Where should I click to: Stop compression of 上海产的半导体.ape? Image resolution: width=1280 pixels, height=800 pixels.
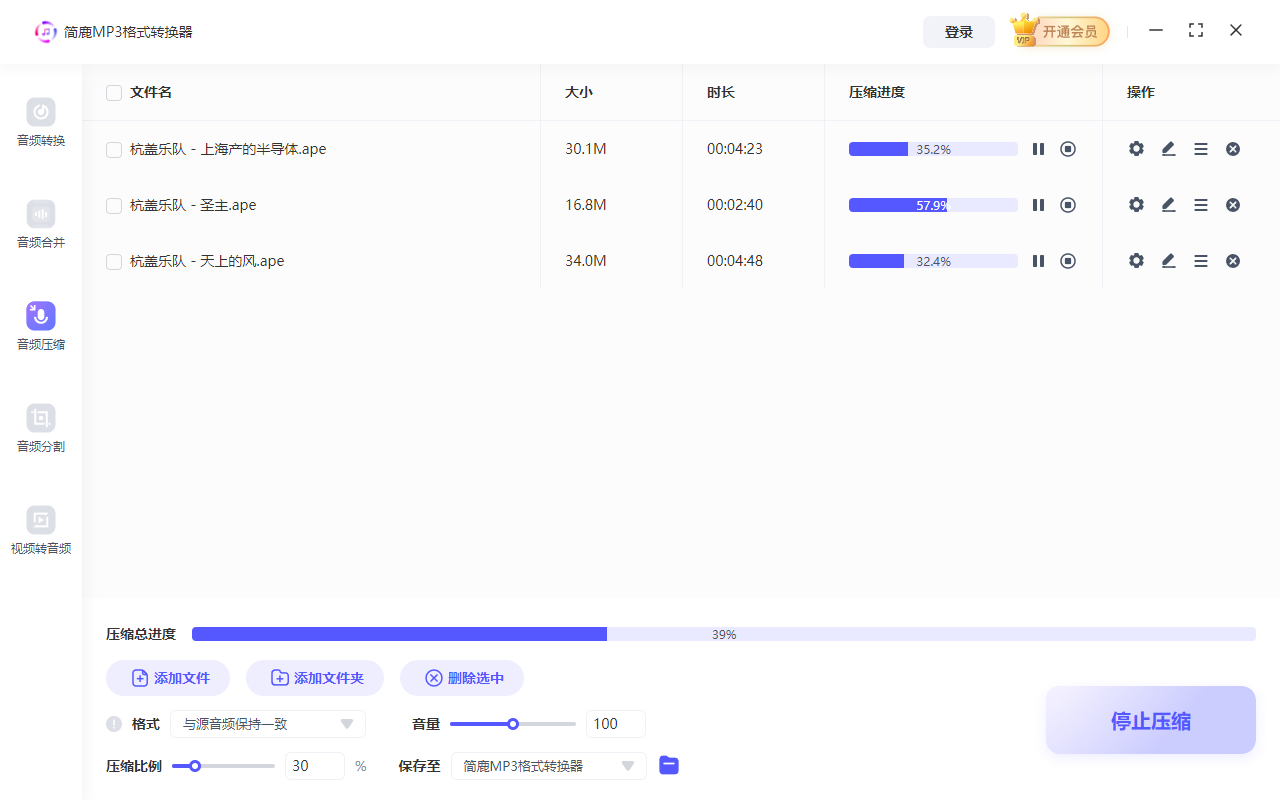click(1067, 148)
